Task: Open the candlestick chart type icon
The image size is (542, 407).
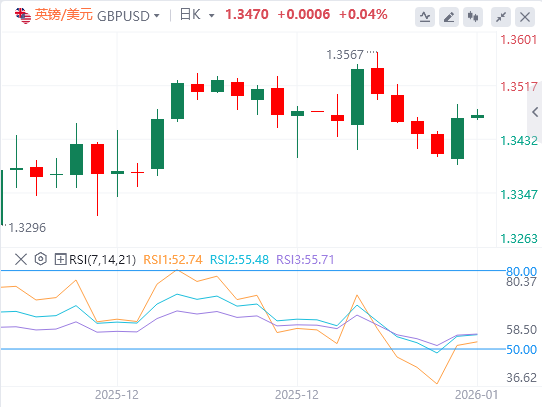Action: coord(473,17)
